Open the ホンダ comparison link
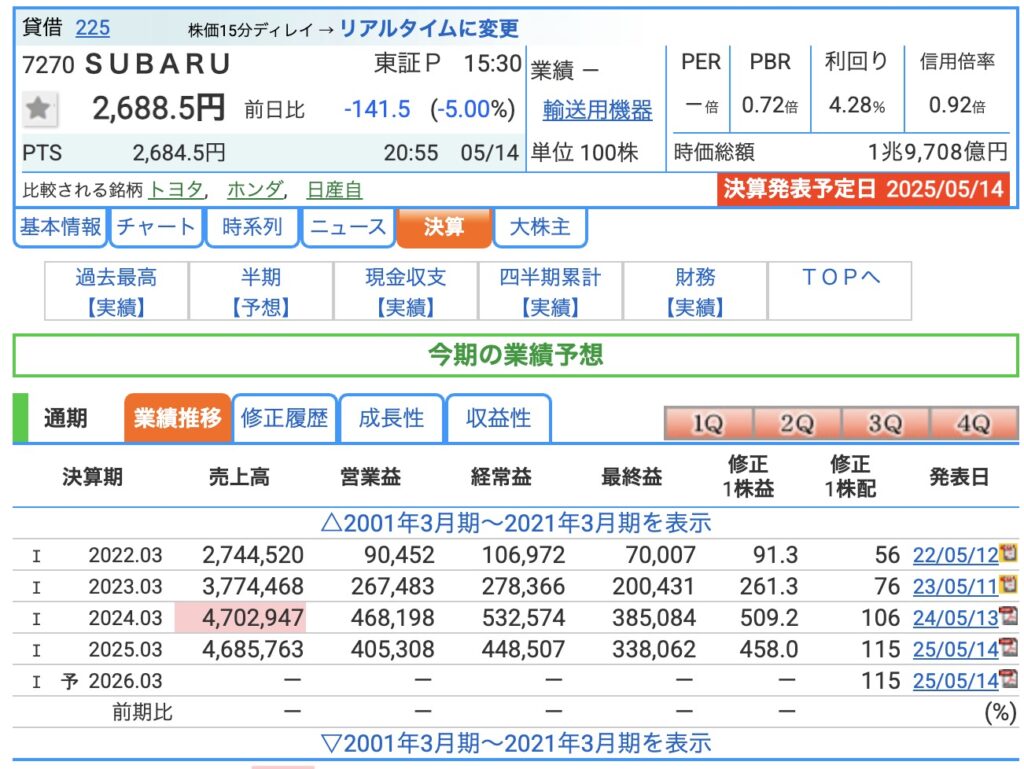Screen dimensions: 1024x769 (x=255, y=190)
